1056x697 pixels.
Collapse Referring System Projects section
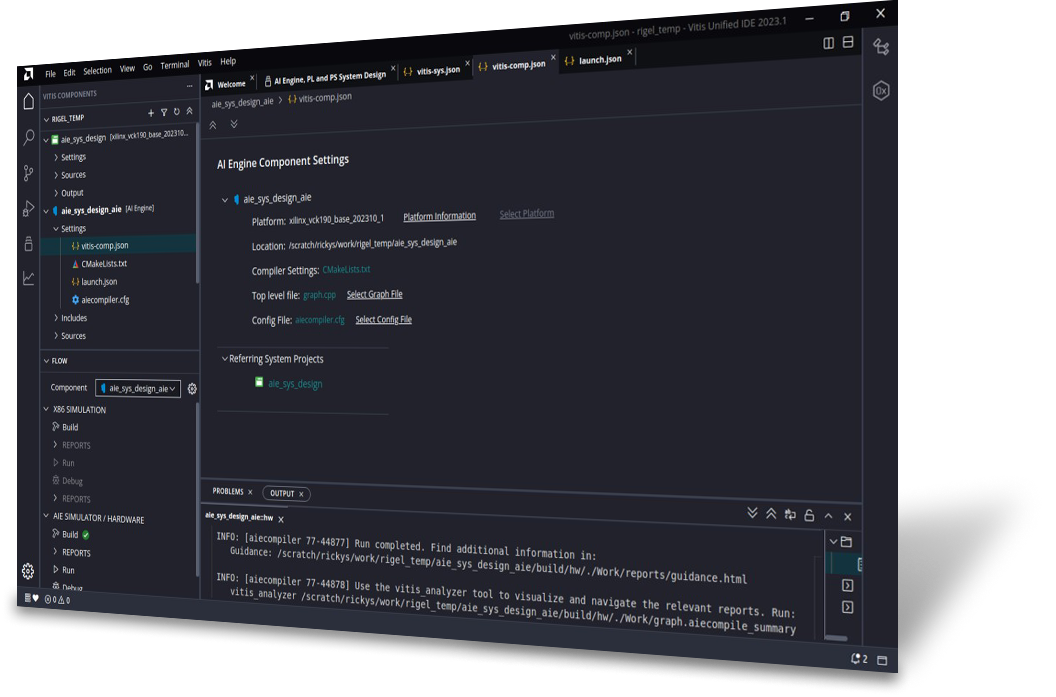[x=225, y=359]
